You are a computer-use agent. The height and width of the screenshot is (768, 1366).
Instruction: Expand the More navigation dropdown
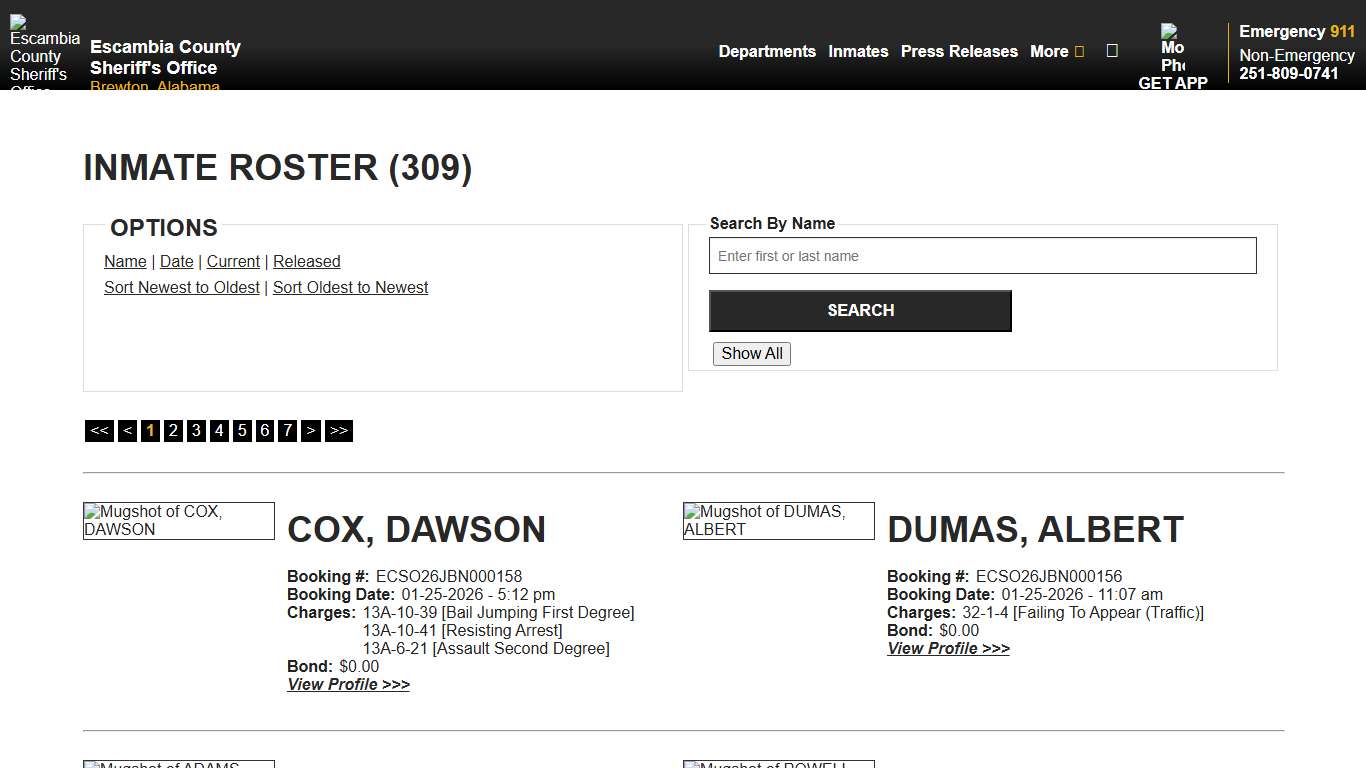[x=1056, y=51]
